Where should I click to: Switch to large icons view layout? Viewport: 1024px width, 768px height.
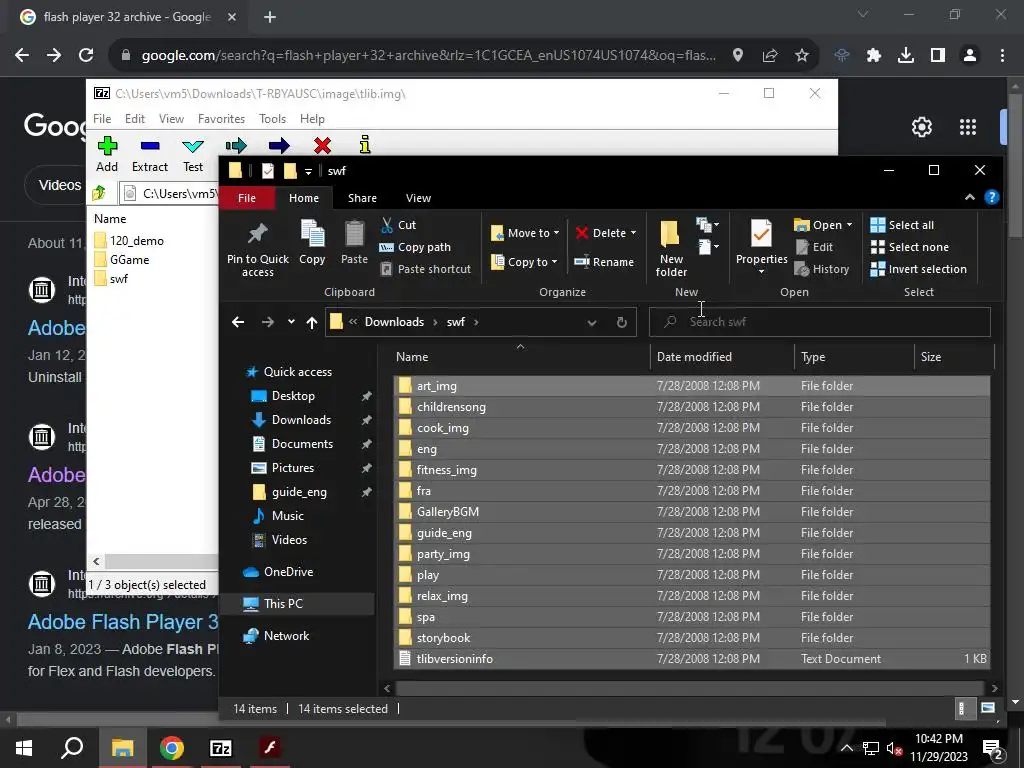click(988, 708)
